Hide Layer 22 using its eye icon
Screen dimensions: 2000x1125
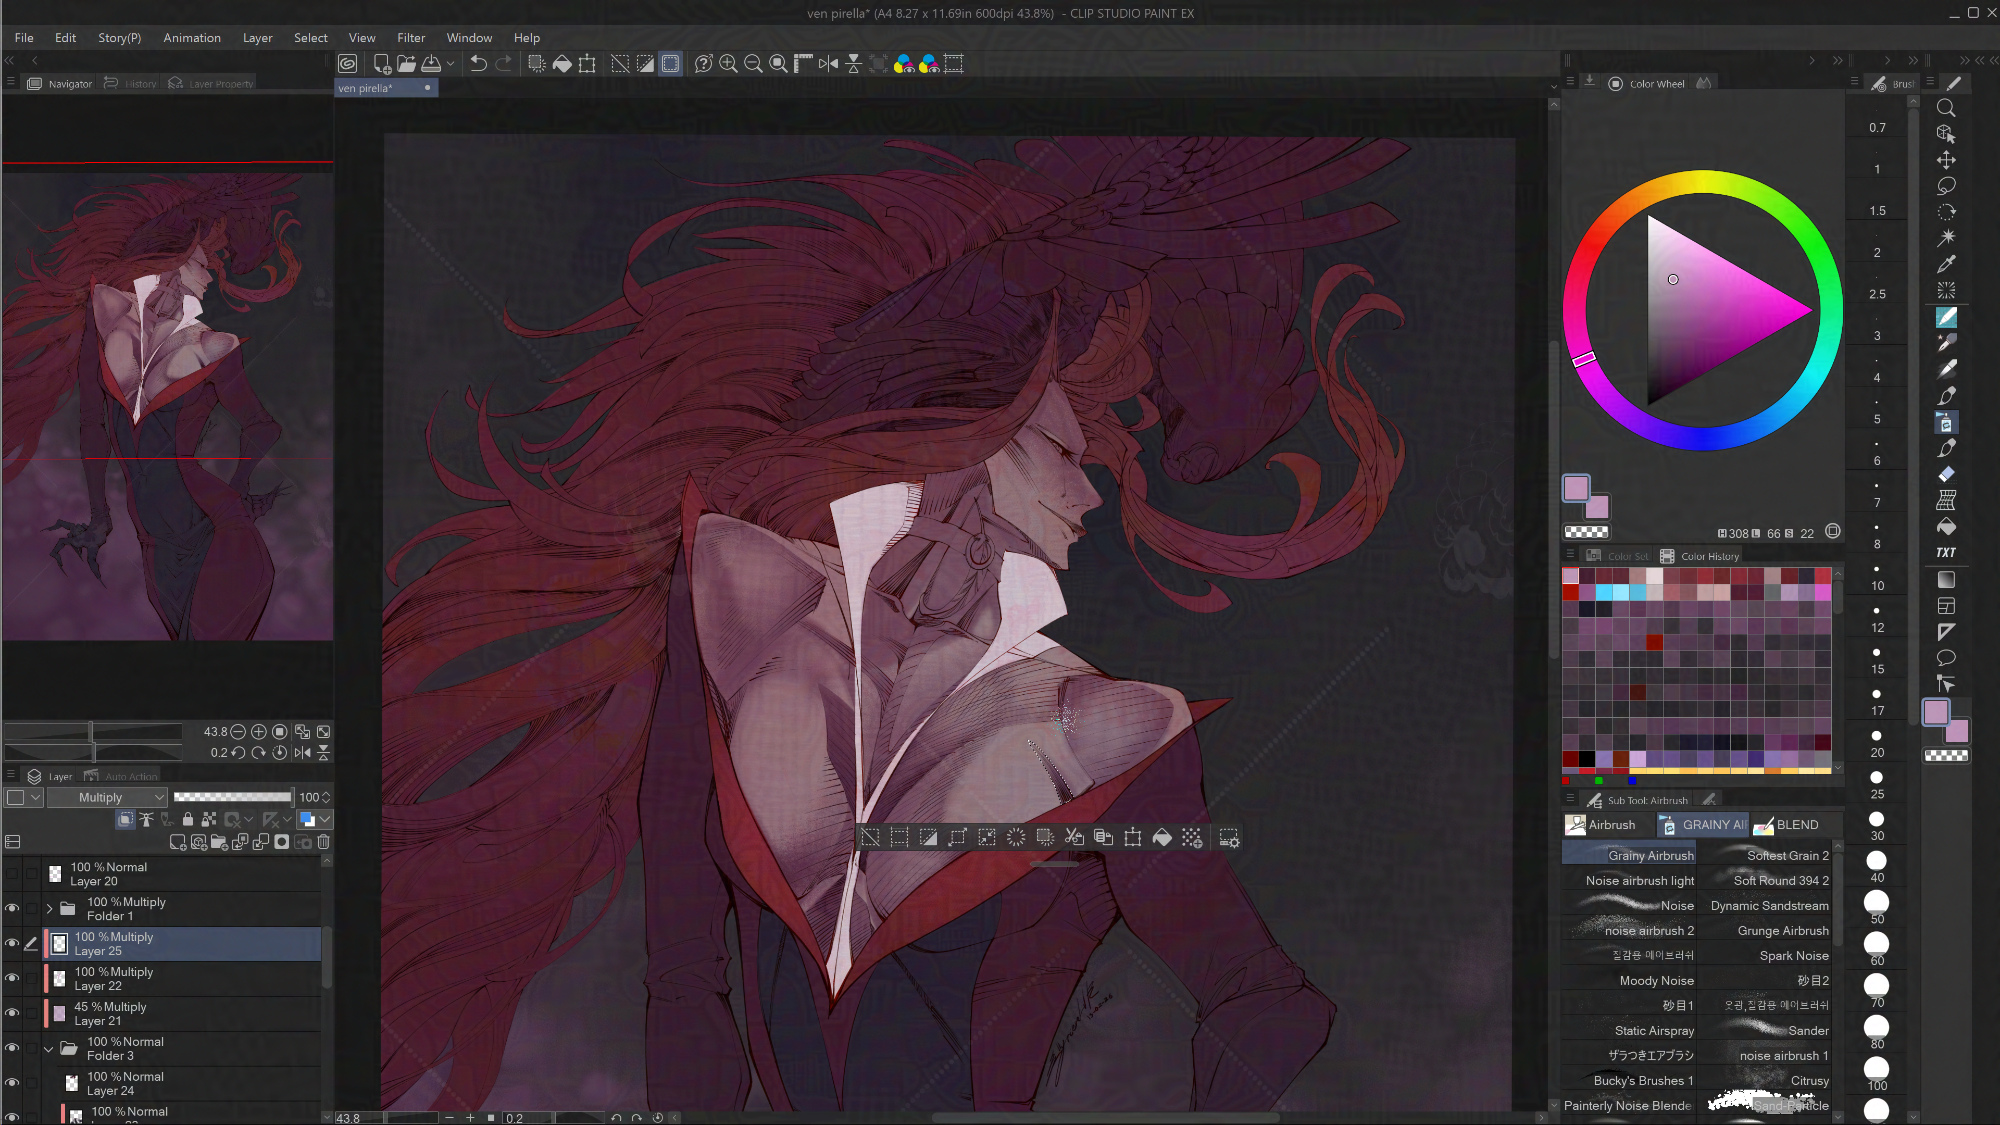(12, 978)
